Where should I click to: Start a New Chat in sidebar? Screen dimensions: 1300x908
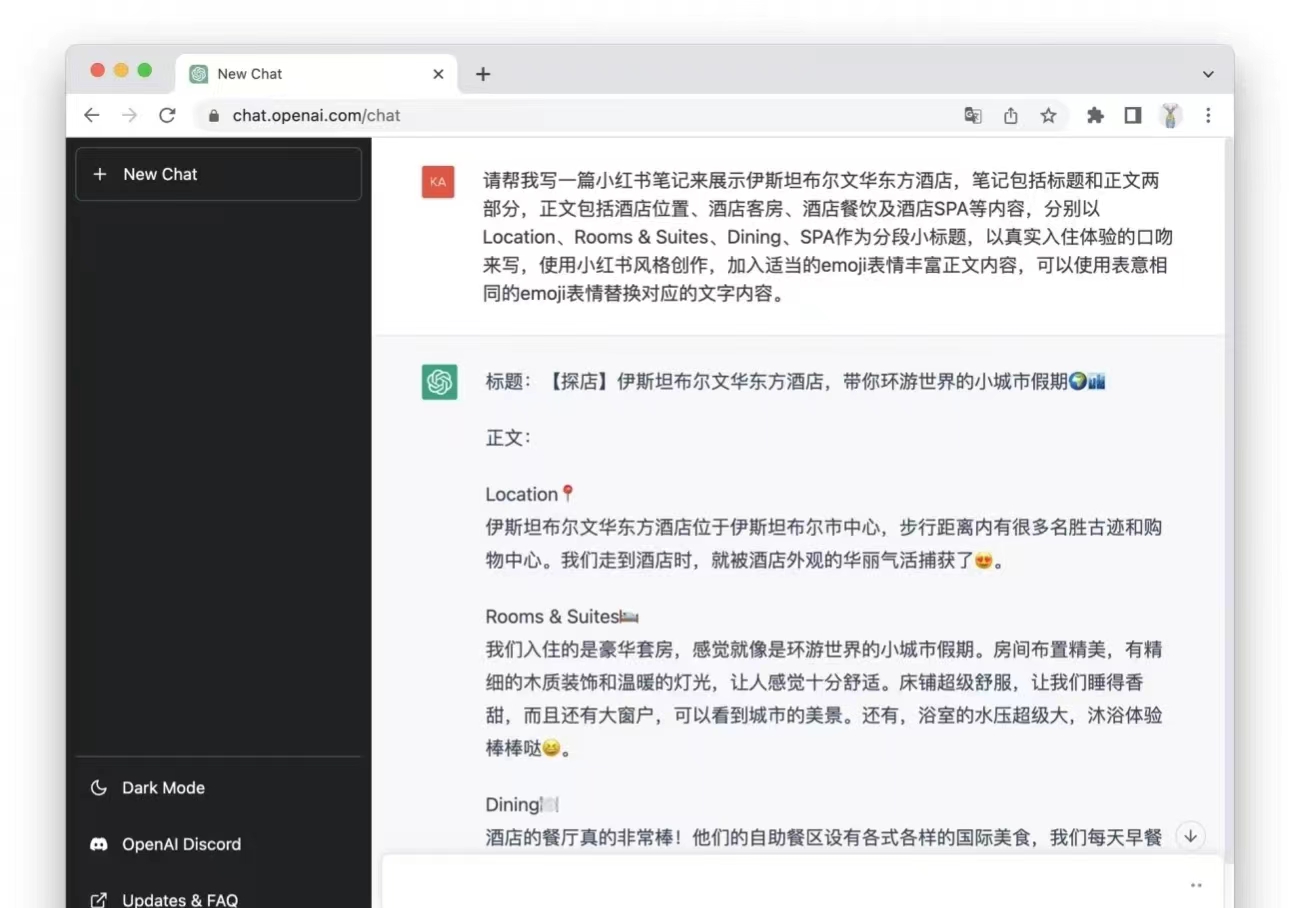point(218,174)
